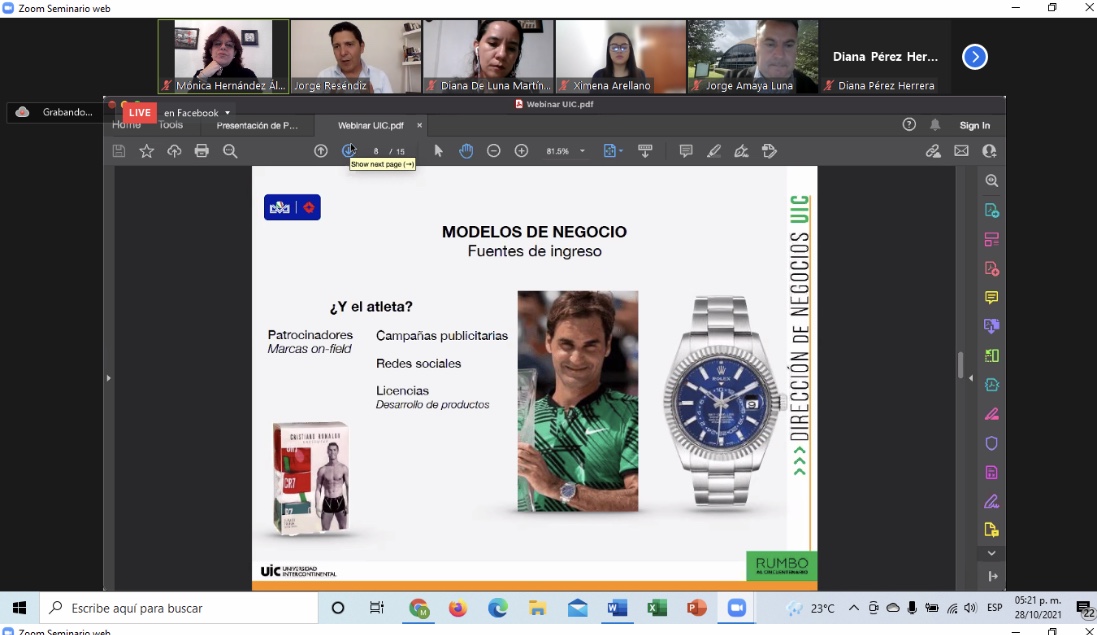This screenshot has width=1097, height=635.
Task: Click the page number field showing 8
Action: click(376, 151)
